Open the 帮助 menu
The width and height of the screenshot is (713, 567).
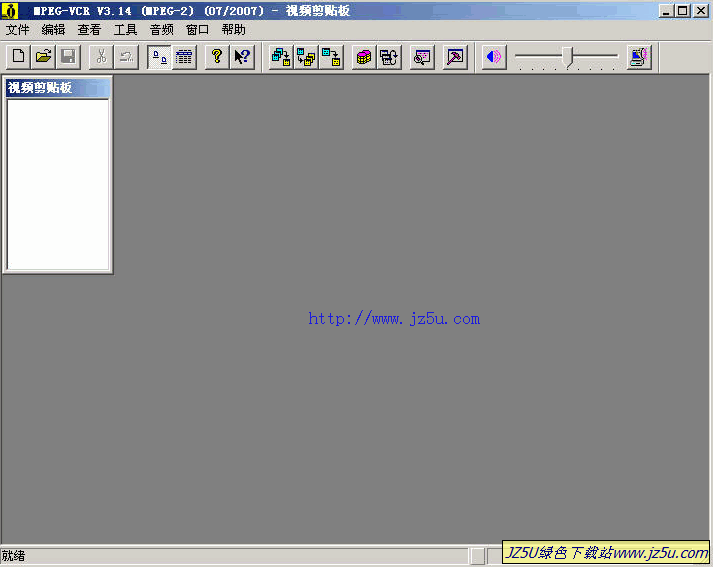pyautogui.click(x=234, y=30)
